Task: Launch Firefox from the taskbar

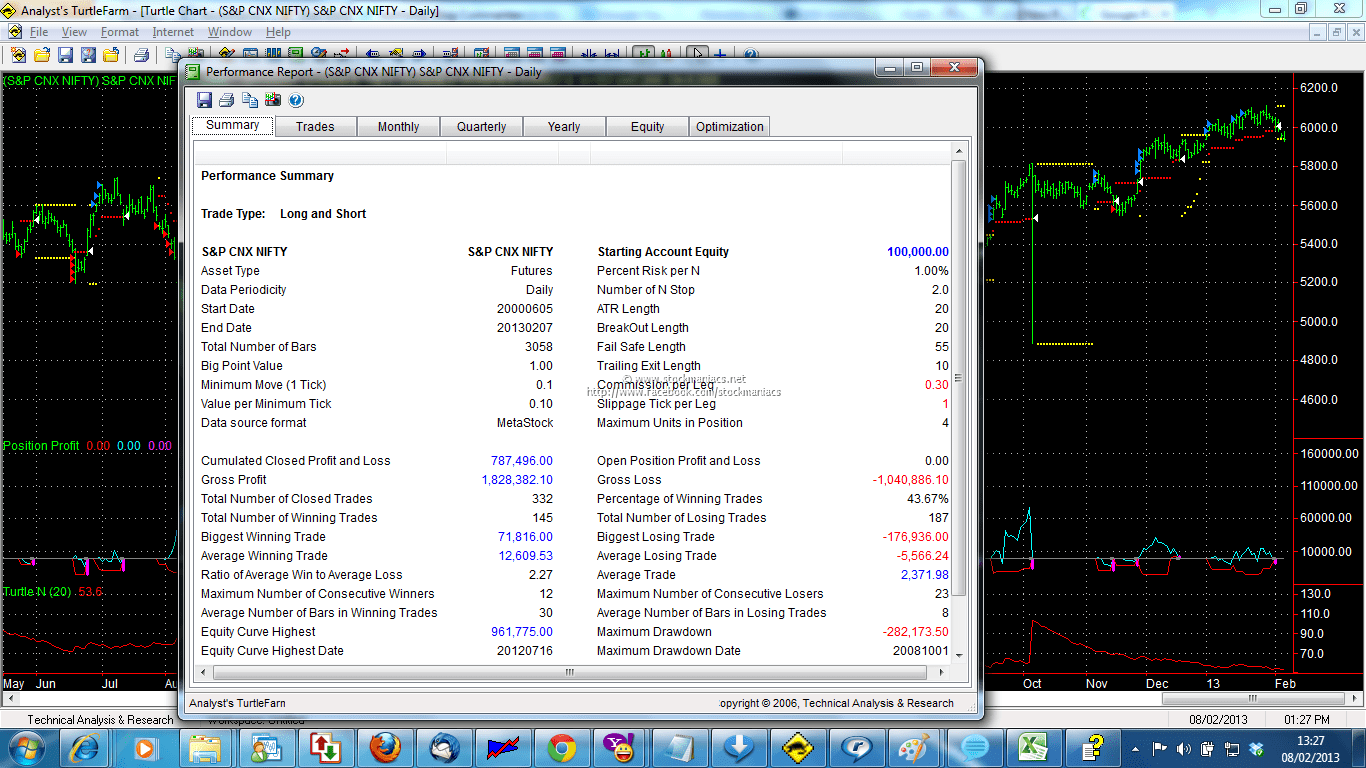Action: (383, 747)
